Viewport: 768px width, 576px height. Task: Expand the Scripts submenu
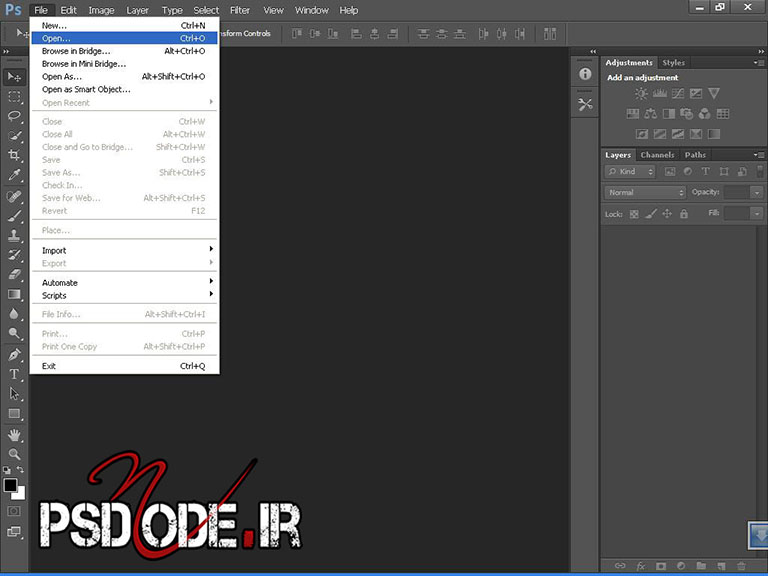124,295
